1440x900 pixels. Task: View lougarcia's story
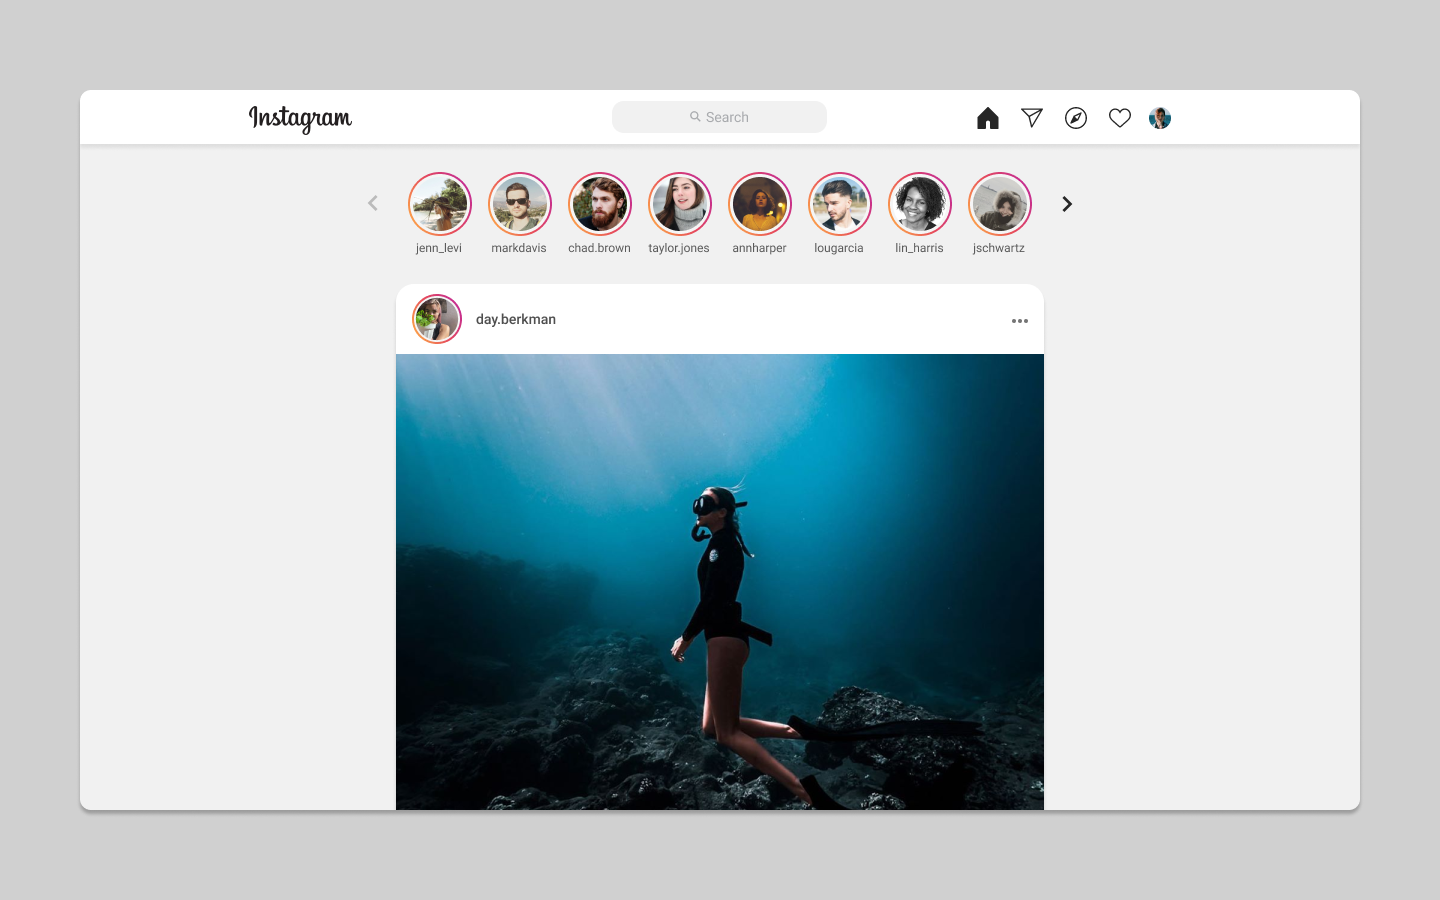click(x=839, y=203)
